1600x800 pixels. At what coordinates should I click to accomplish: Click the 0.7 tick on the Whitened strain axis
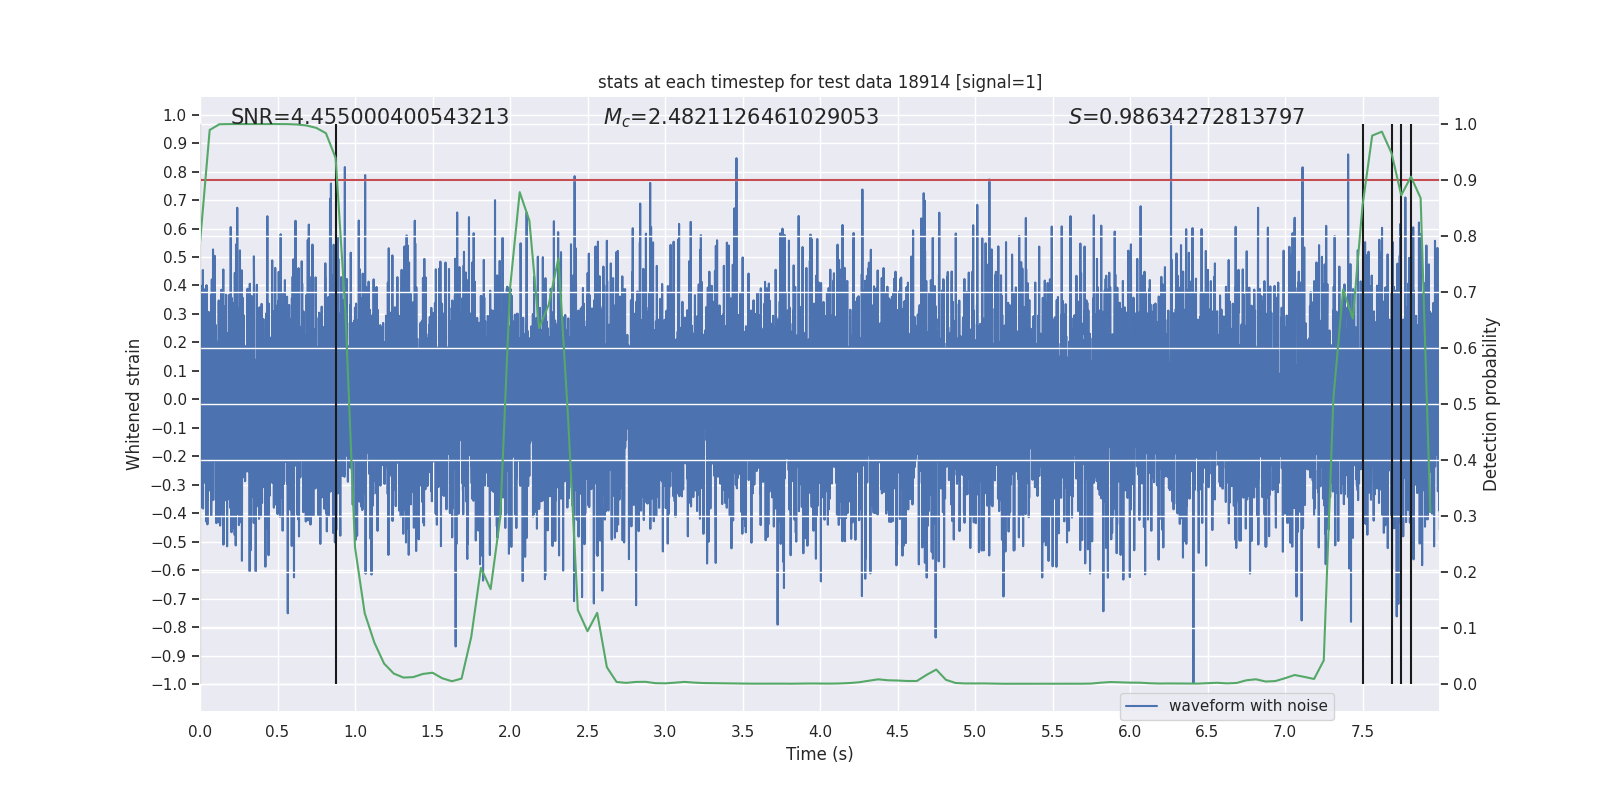point(175,200)
